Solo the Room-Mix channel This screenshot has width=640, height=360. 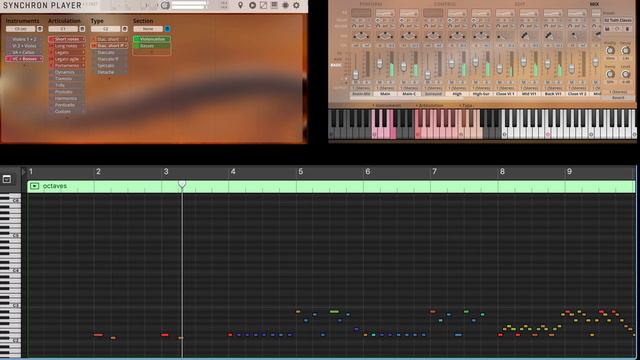click(x=366, y=83)
